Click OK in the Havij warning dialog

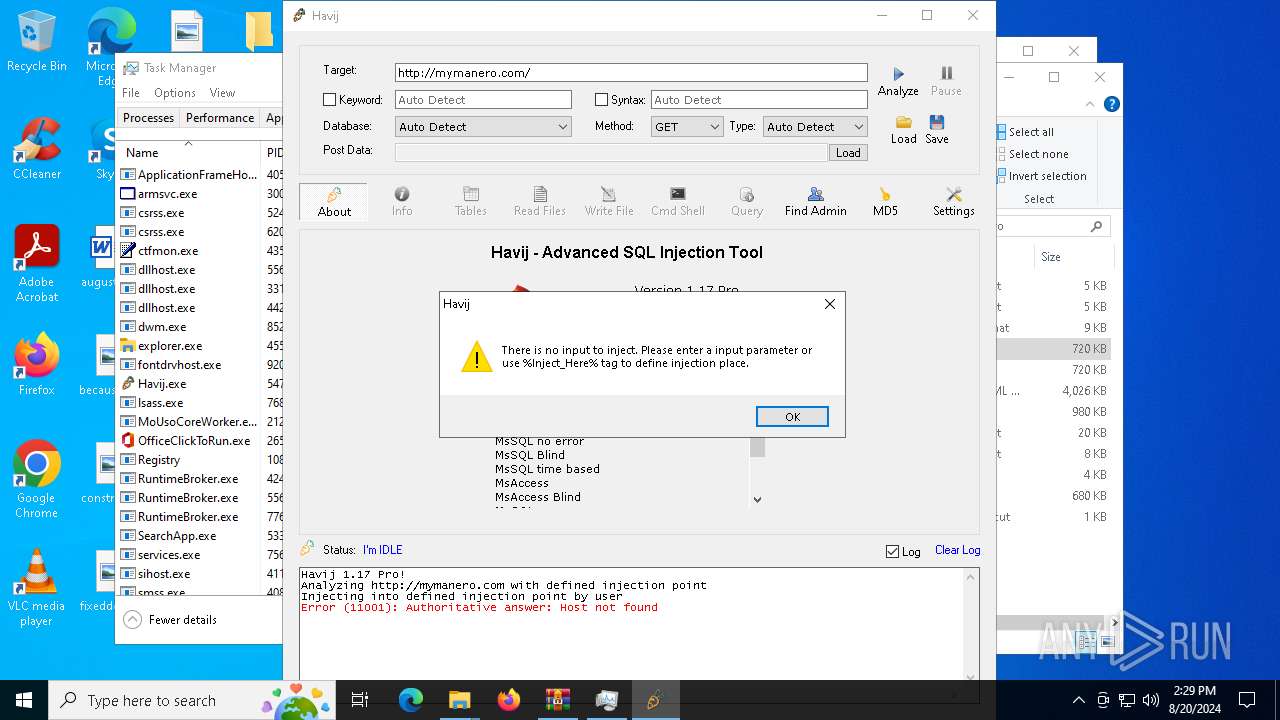click(792, 417)
